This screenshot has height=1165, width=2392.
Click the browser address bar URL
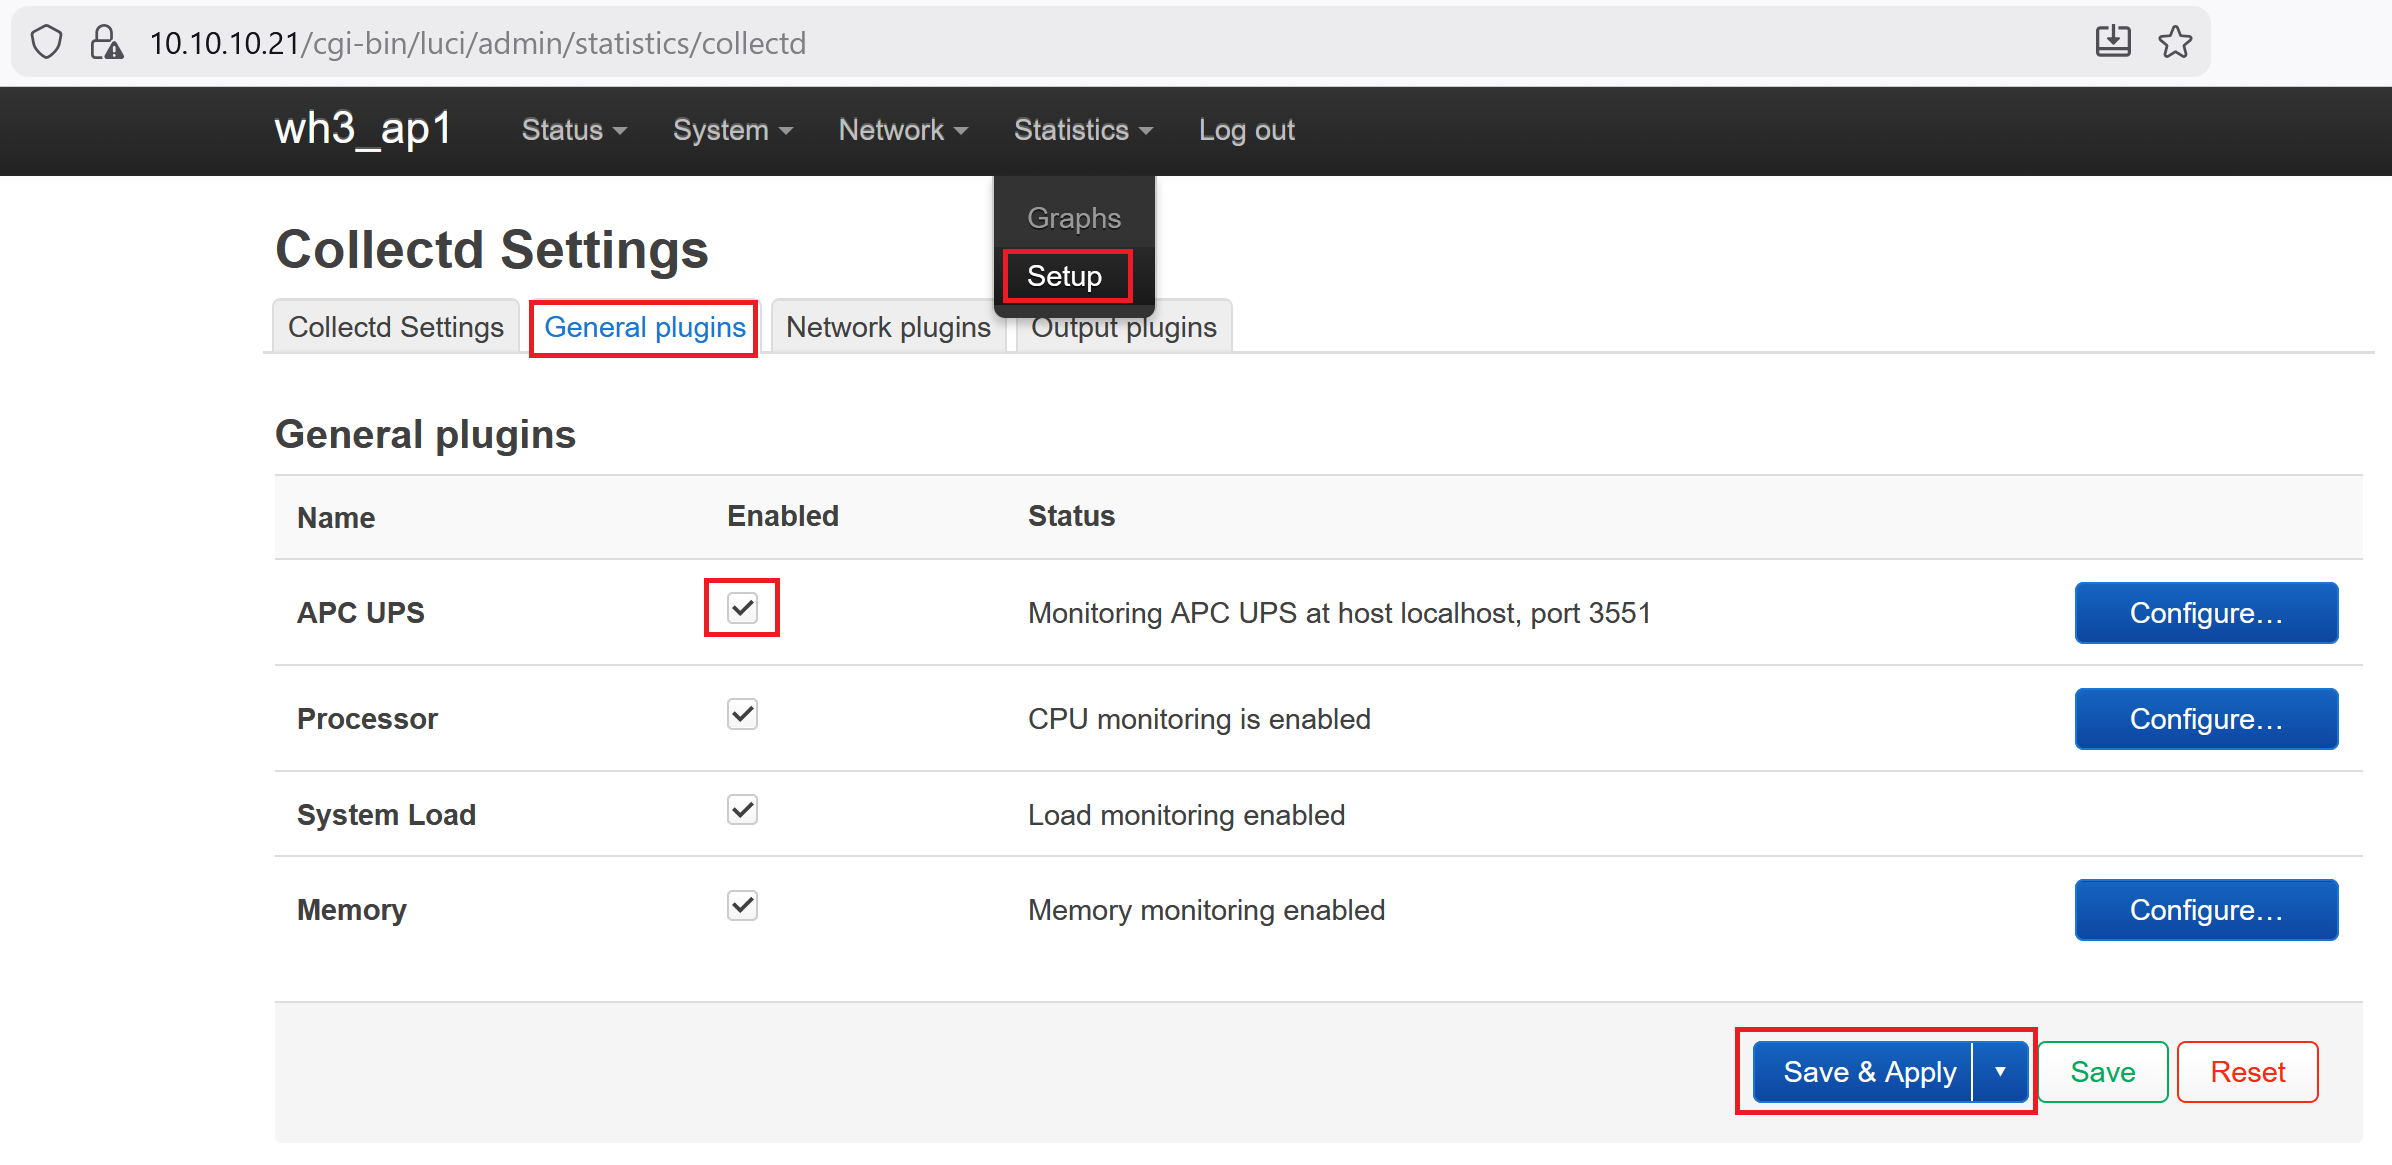tap(478, 43)
